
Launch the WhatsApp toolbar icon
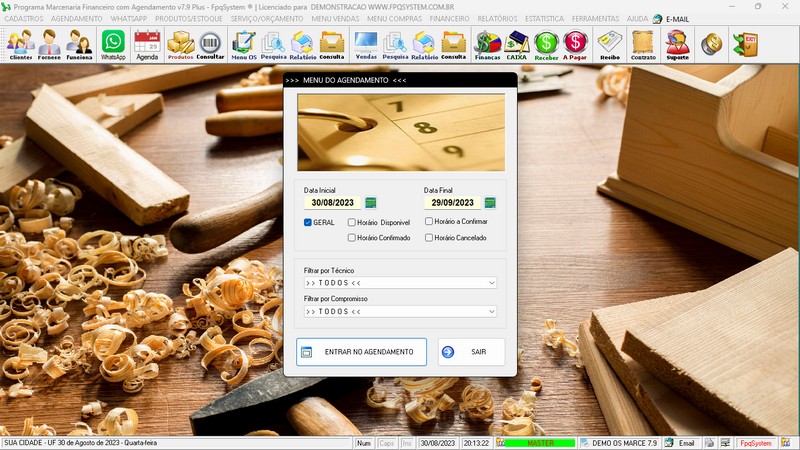(x=113, y=44)
